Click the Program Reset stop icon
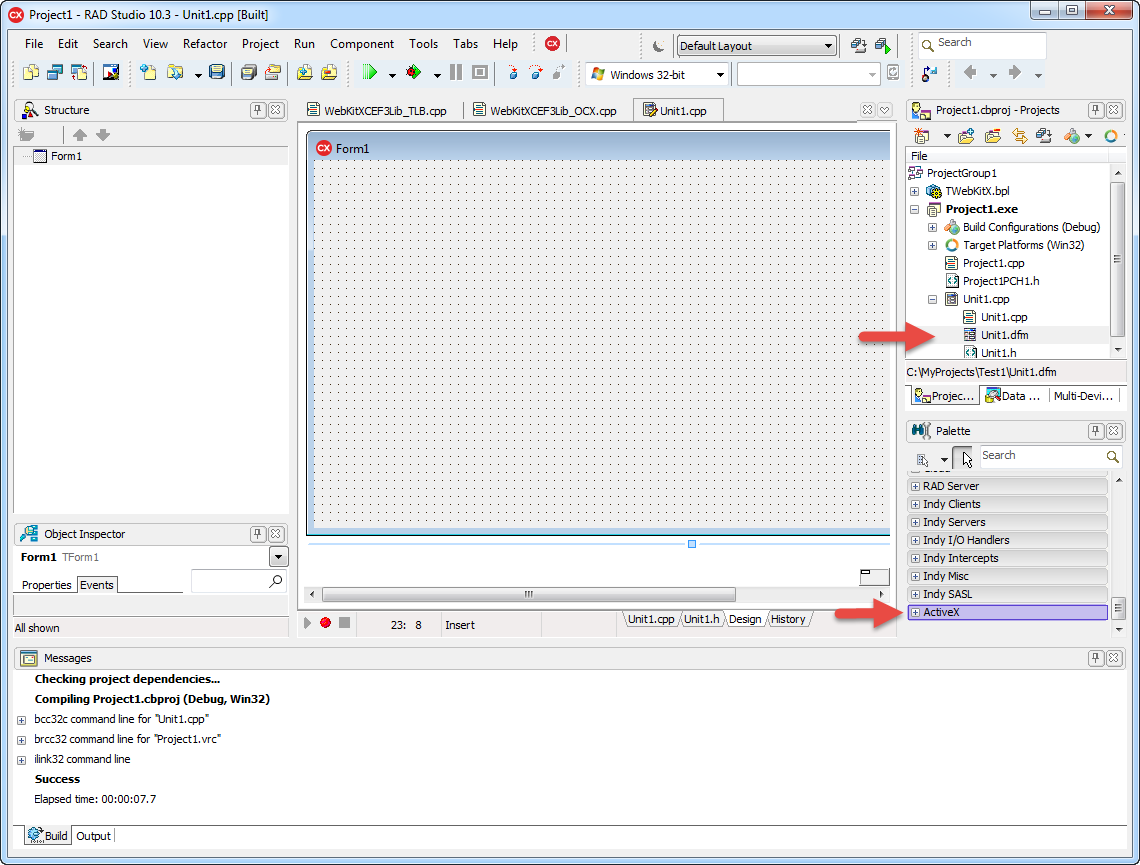 point(480,73)
